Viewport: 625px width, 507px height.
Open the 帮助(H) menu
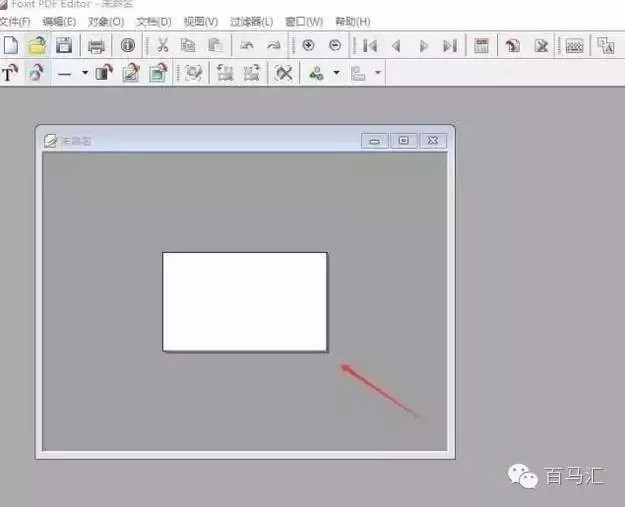pos(353,22)
